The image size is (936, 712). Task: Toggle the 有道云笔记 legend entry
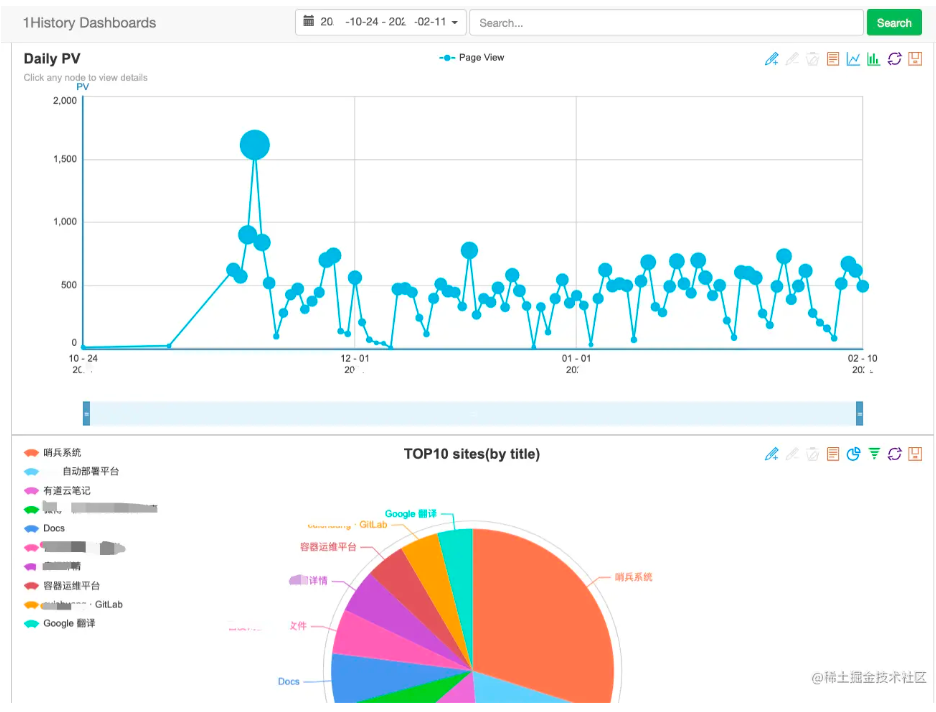click(x=57, y=491)
